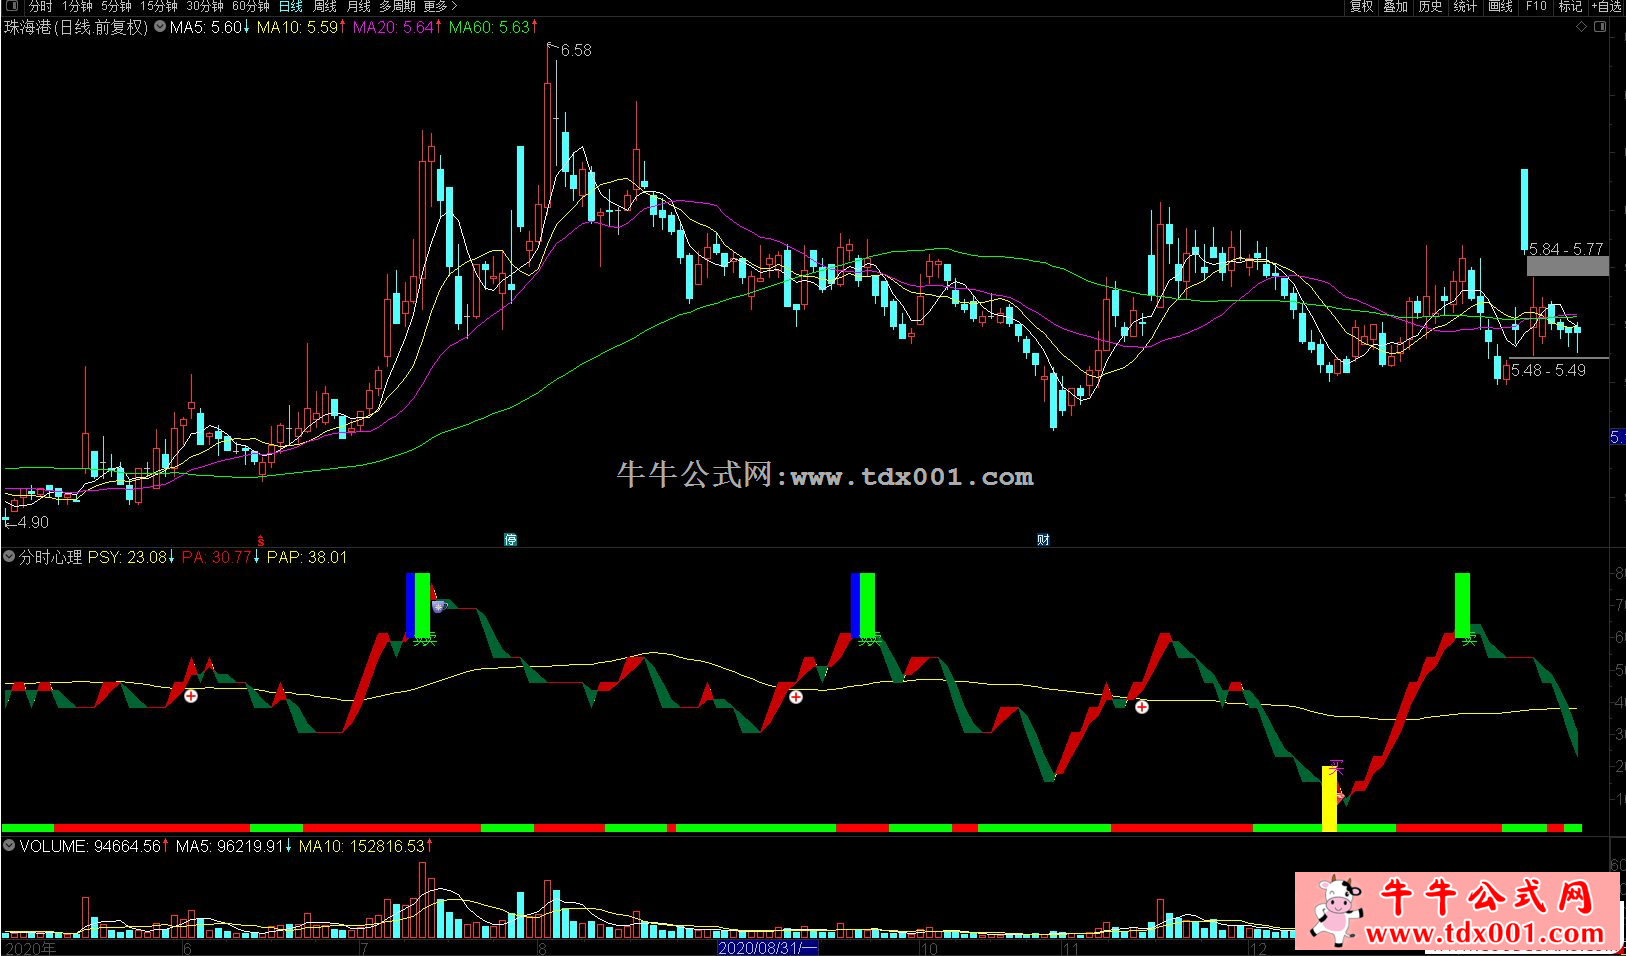Expand the 更多 more periods menu
The image size is (1626, 956).
(x=440, y=6)
